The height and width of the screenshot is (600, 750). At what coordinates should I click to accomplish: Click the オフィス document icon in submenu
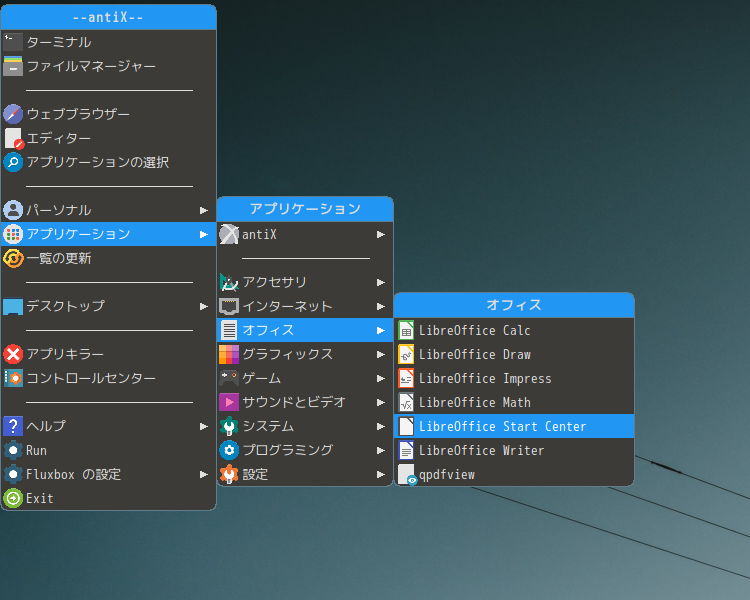[x=229, y=330]
